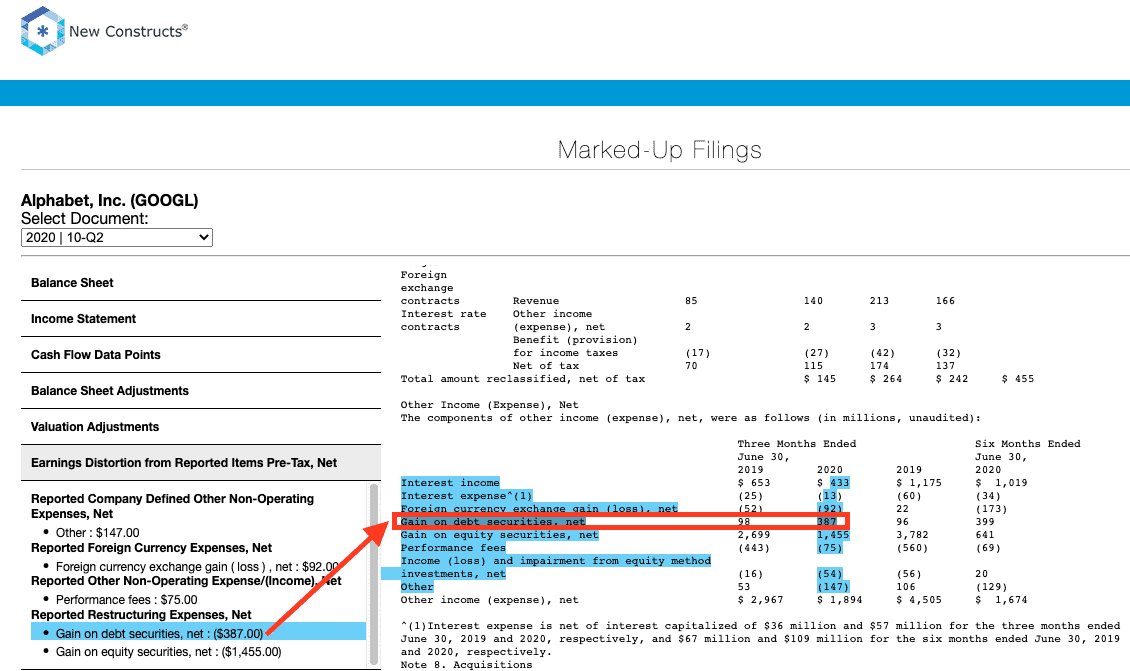Click 'Reported Company Defined Other Non-Operating Expenses, Net' heading
This screenshot has height=671, width=1130.
[x=172, y=506]
